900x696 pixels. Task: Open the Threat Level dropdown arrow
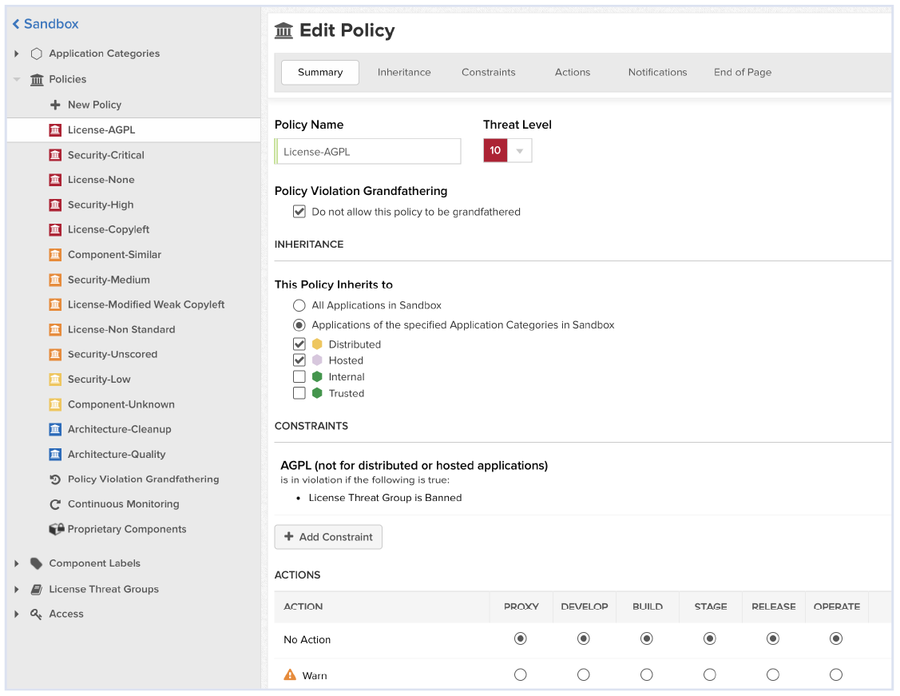[519, 151]
